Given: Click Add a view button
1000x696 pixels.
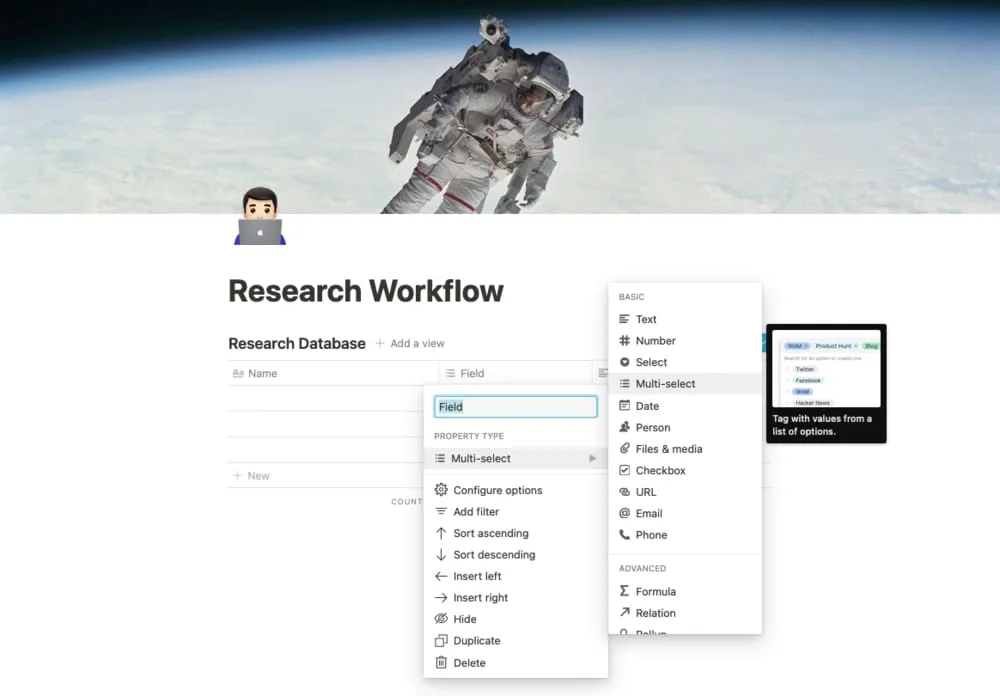Looking at the screenshot, I should tap(409, 343).
